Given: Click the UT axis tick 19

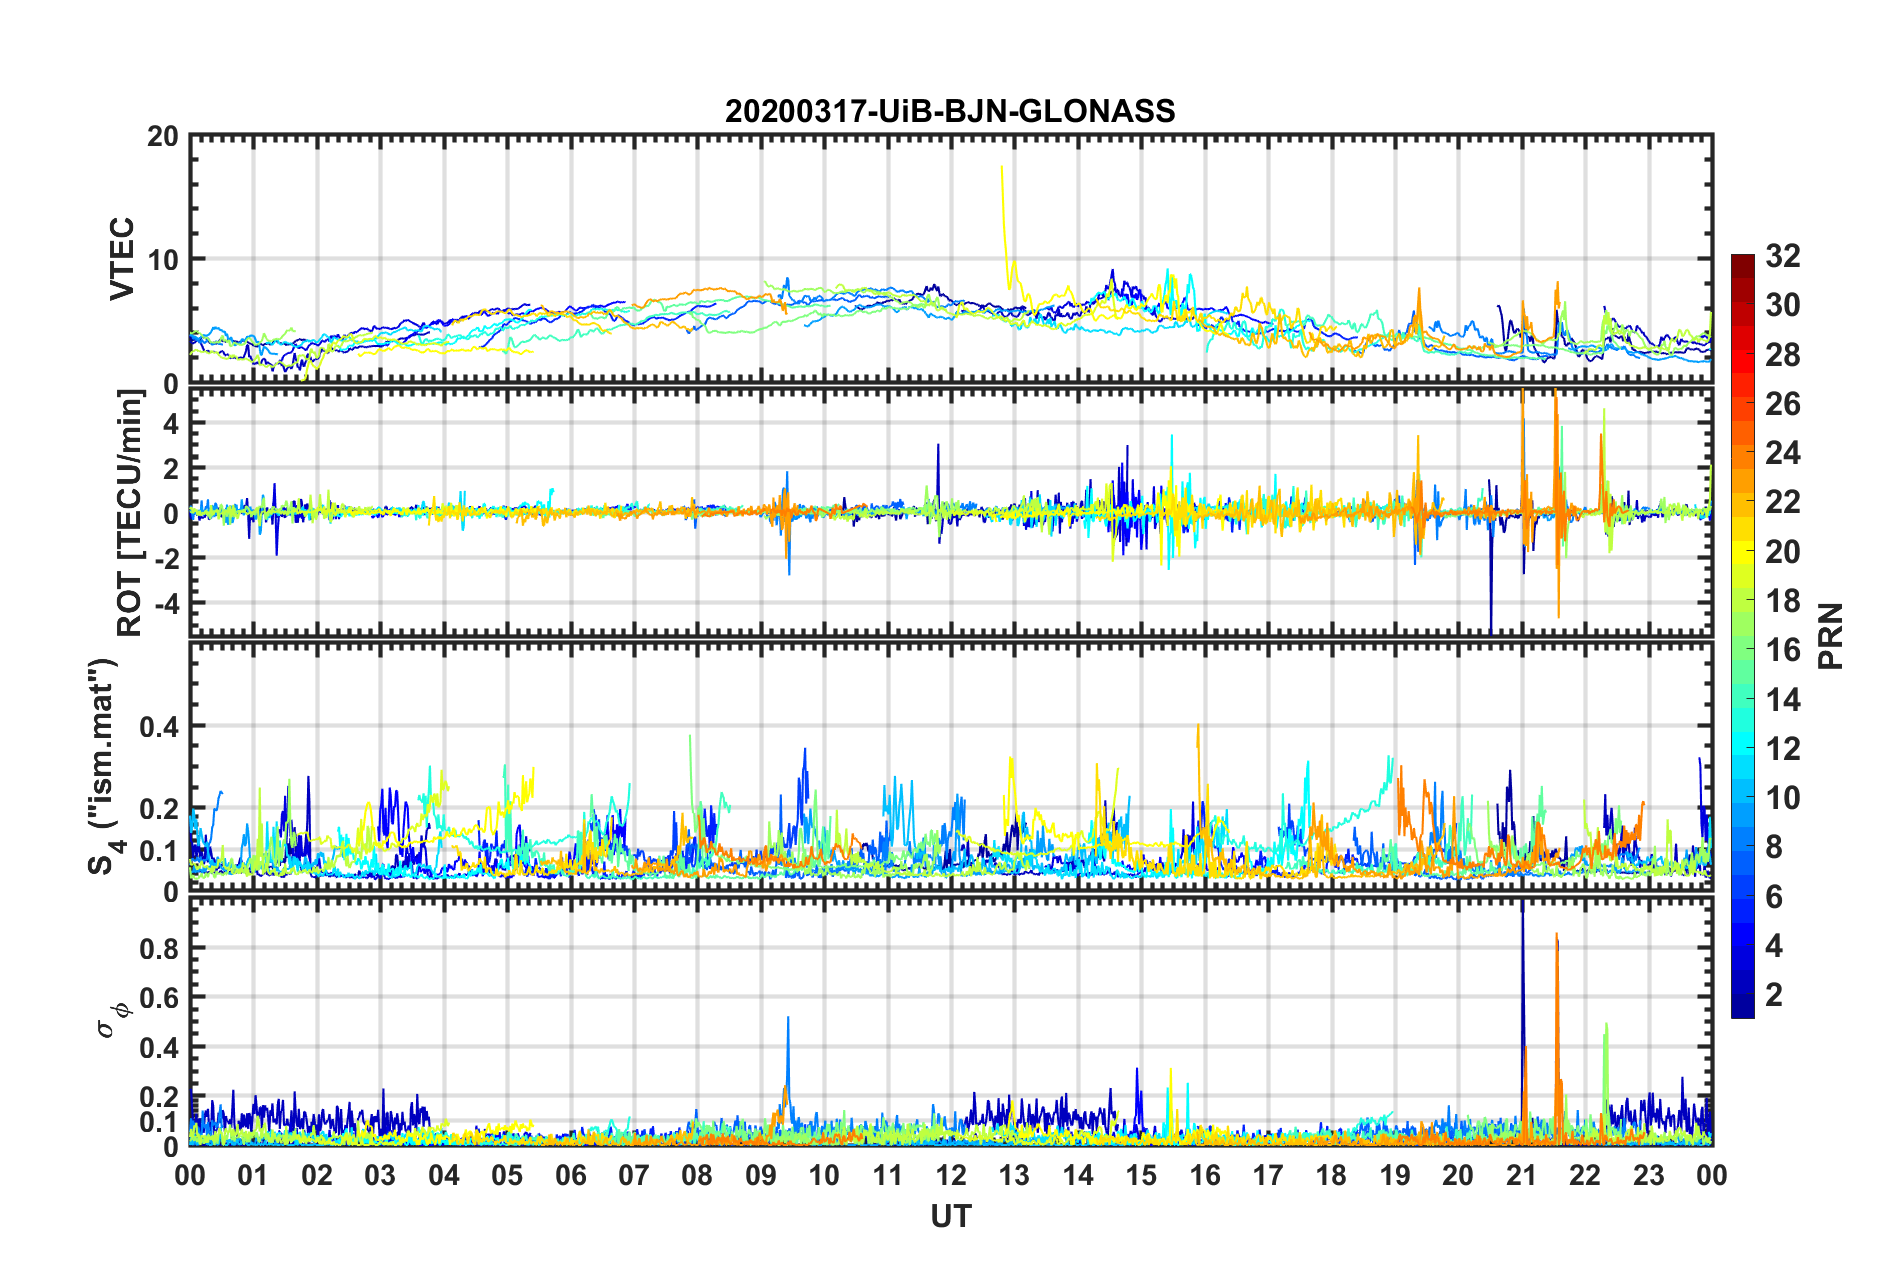Looking at the screenshot, I should pos(1395,1175).
